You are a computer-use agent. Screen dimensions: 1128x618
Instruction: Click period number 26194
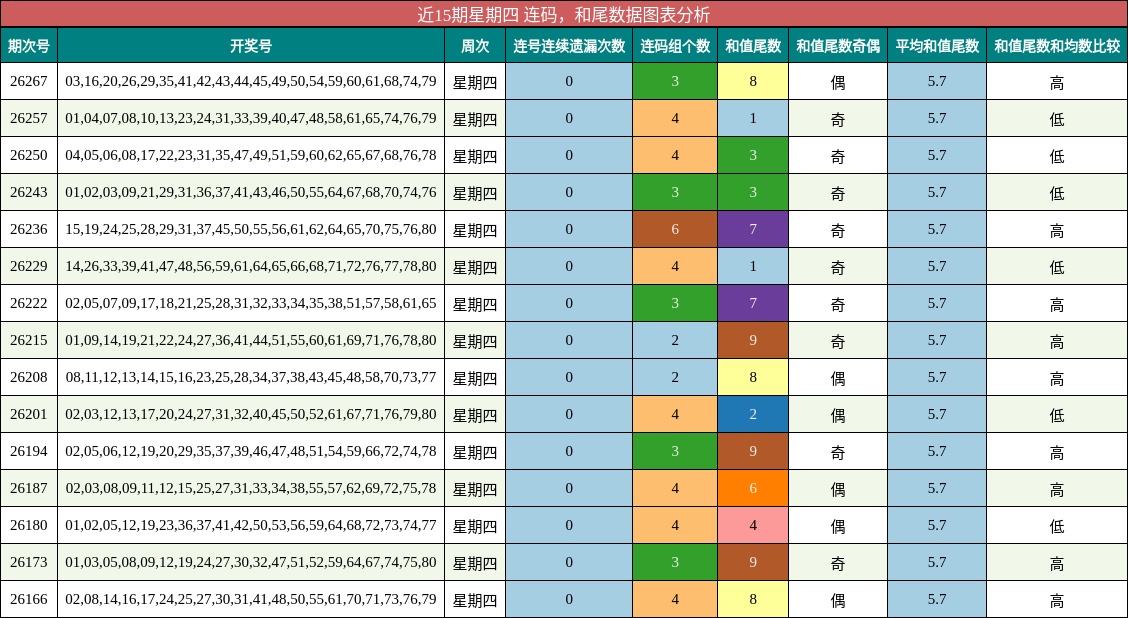point(29,452)
